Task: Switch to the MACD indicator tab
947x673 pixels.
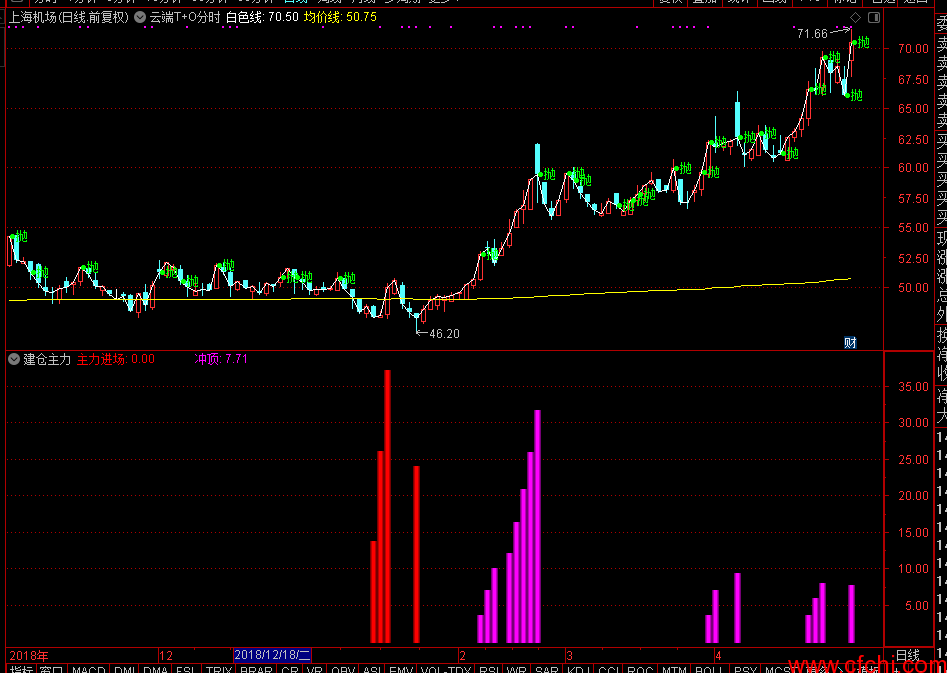Action: (89, 669)
